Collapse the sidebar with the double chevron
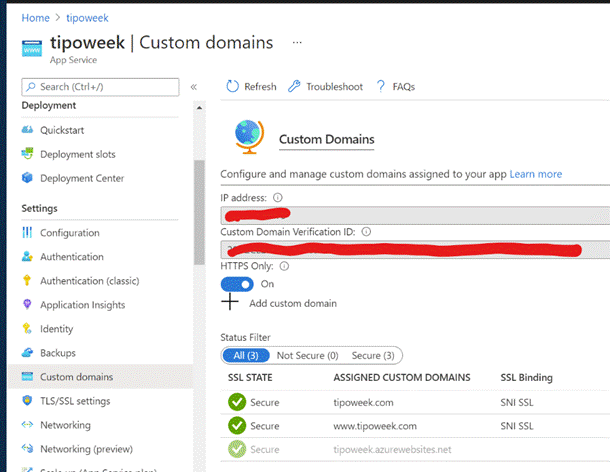 point(194,87)
